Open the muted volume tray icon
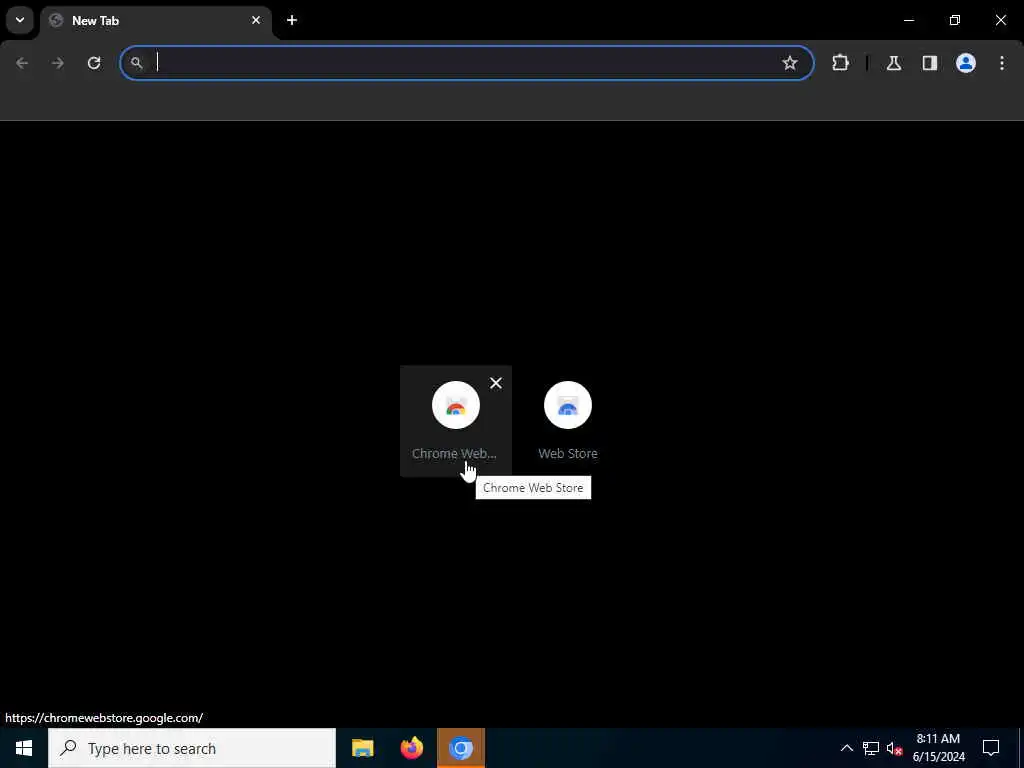The width and height of the screenshot is (1024, 768). [894, 748]
